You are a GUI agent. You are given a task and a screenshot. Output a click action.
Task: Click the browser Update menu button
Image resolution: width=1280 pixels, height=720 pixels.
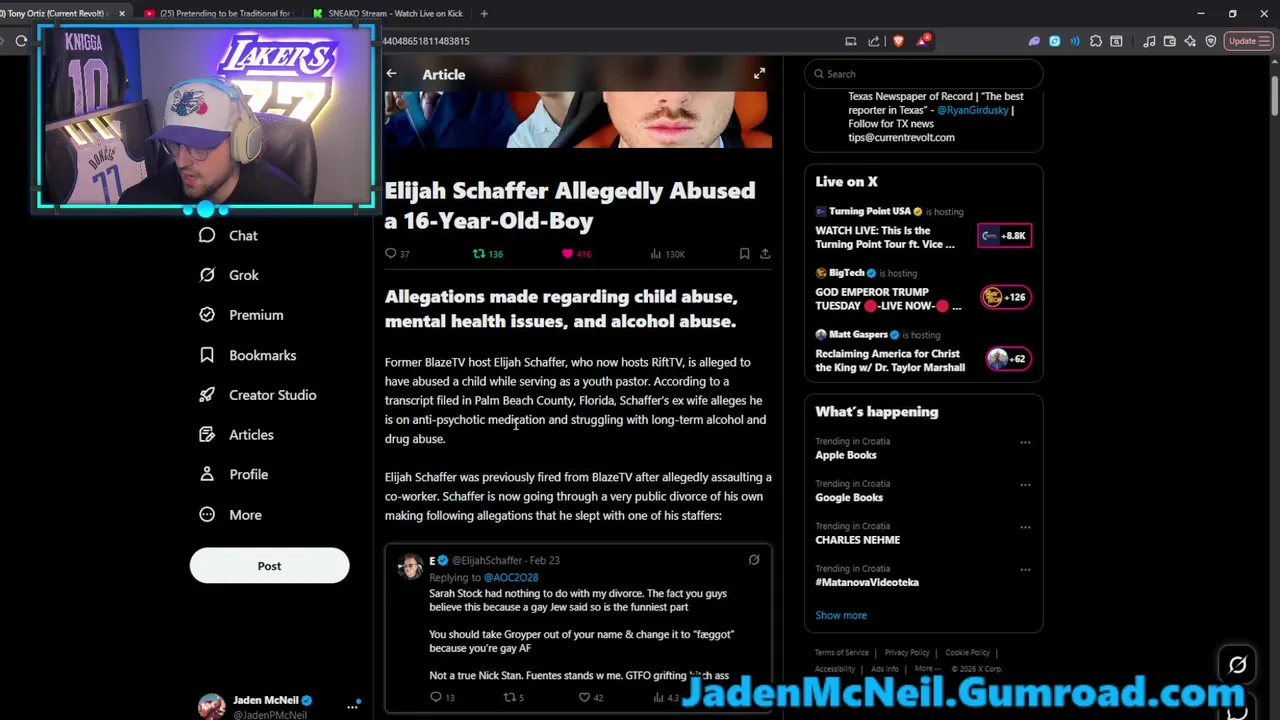[x=1248, y=41]
